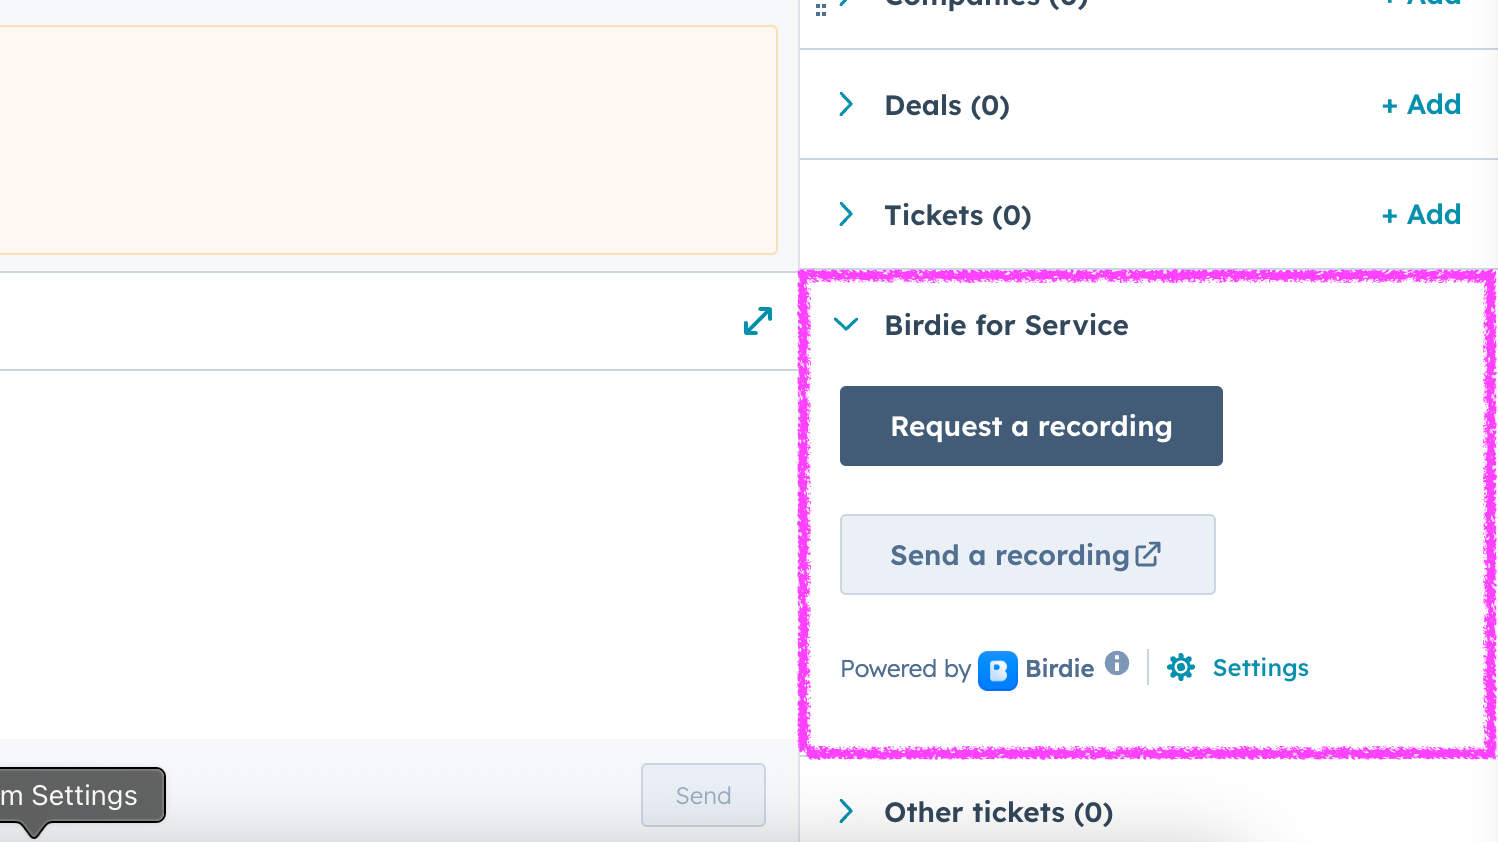Expand the Other tickets (0) section
The height and width of the screenshot is (842, 1498).
click(x=846, y=811)
